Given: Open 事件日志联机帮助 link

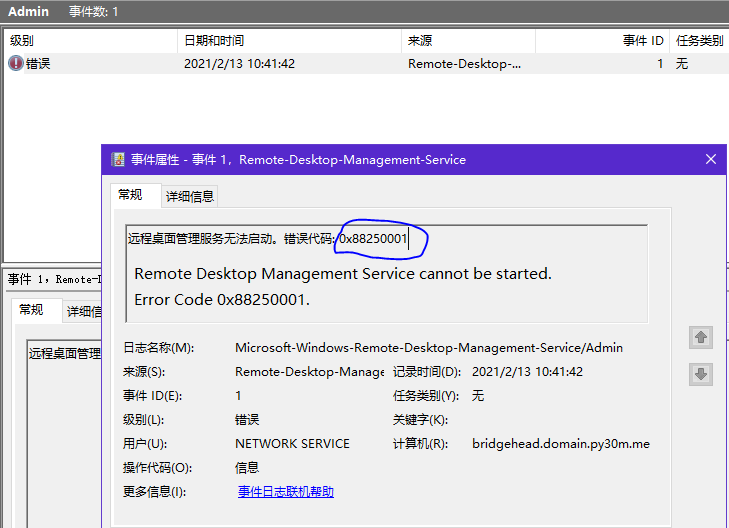Looking at the screenshot, I should tap(285, 492).
